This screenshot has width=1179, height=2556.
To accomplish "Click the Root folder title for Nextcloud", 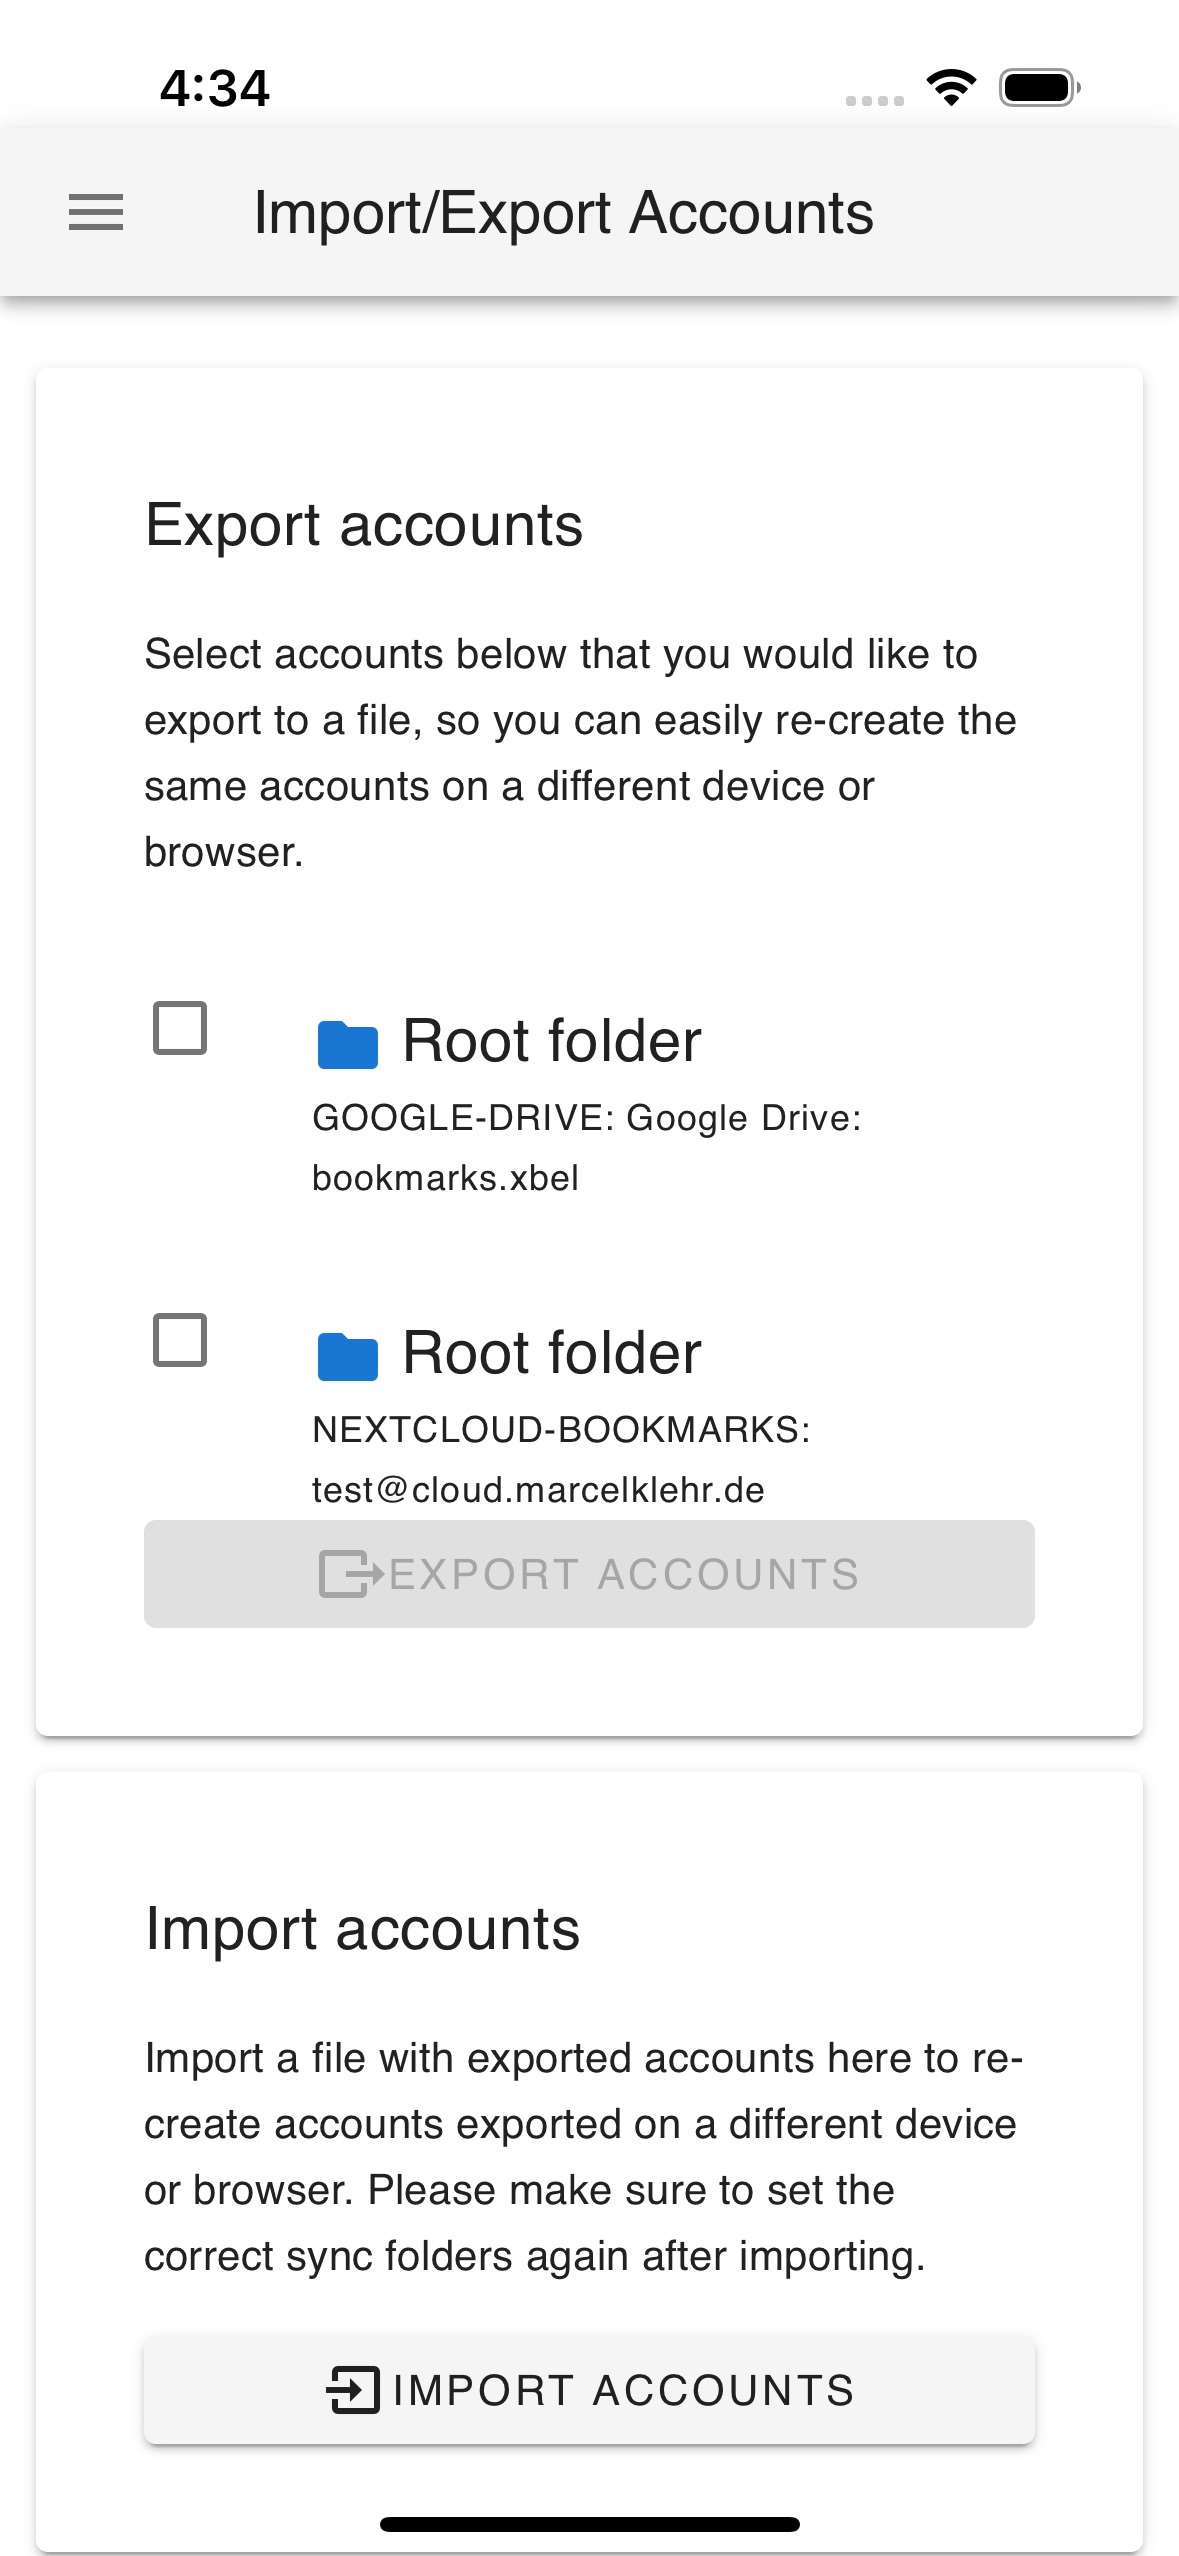I will [x=552, y=1353].
